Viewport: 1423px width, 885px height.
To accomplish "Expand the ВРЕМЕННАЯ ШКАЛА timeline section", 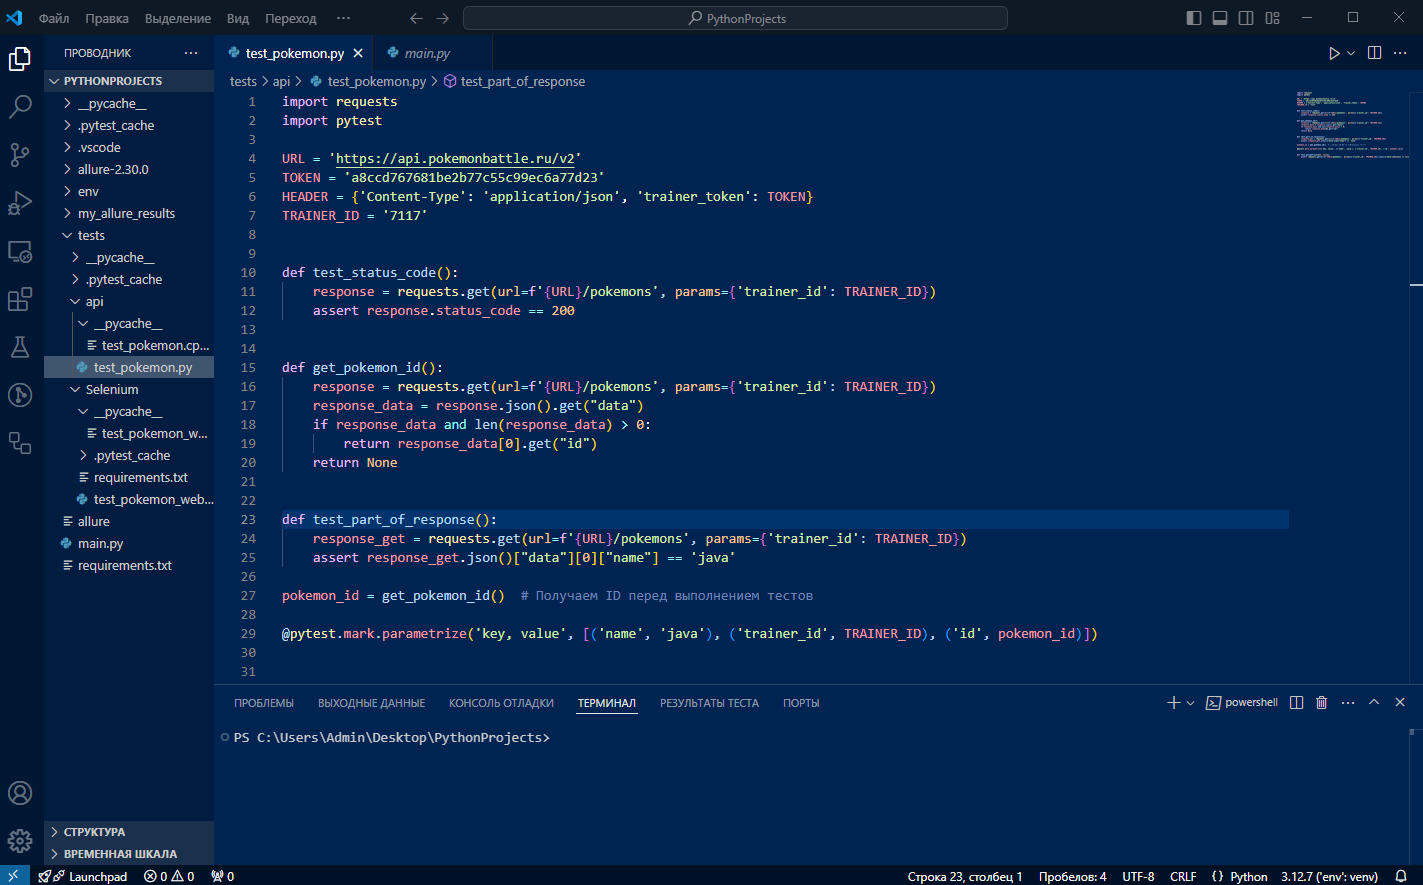I will 129,854.
